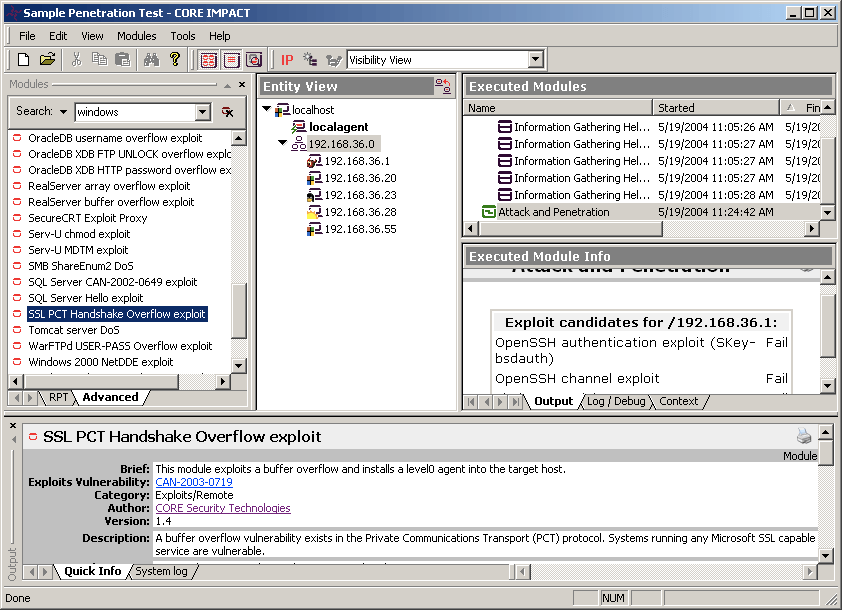Select OracleDB username overflow exploit module
The height and width of the screenshot is (610, 842).
pyautogui.click(x=115, y=138)
